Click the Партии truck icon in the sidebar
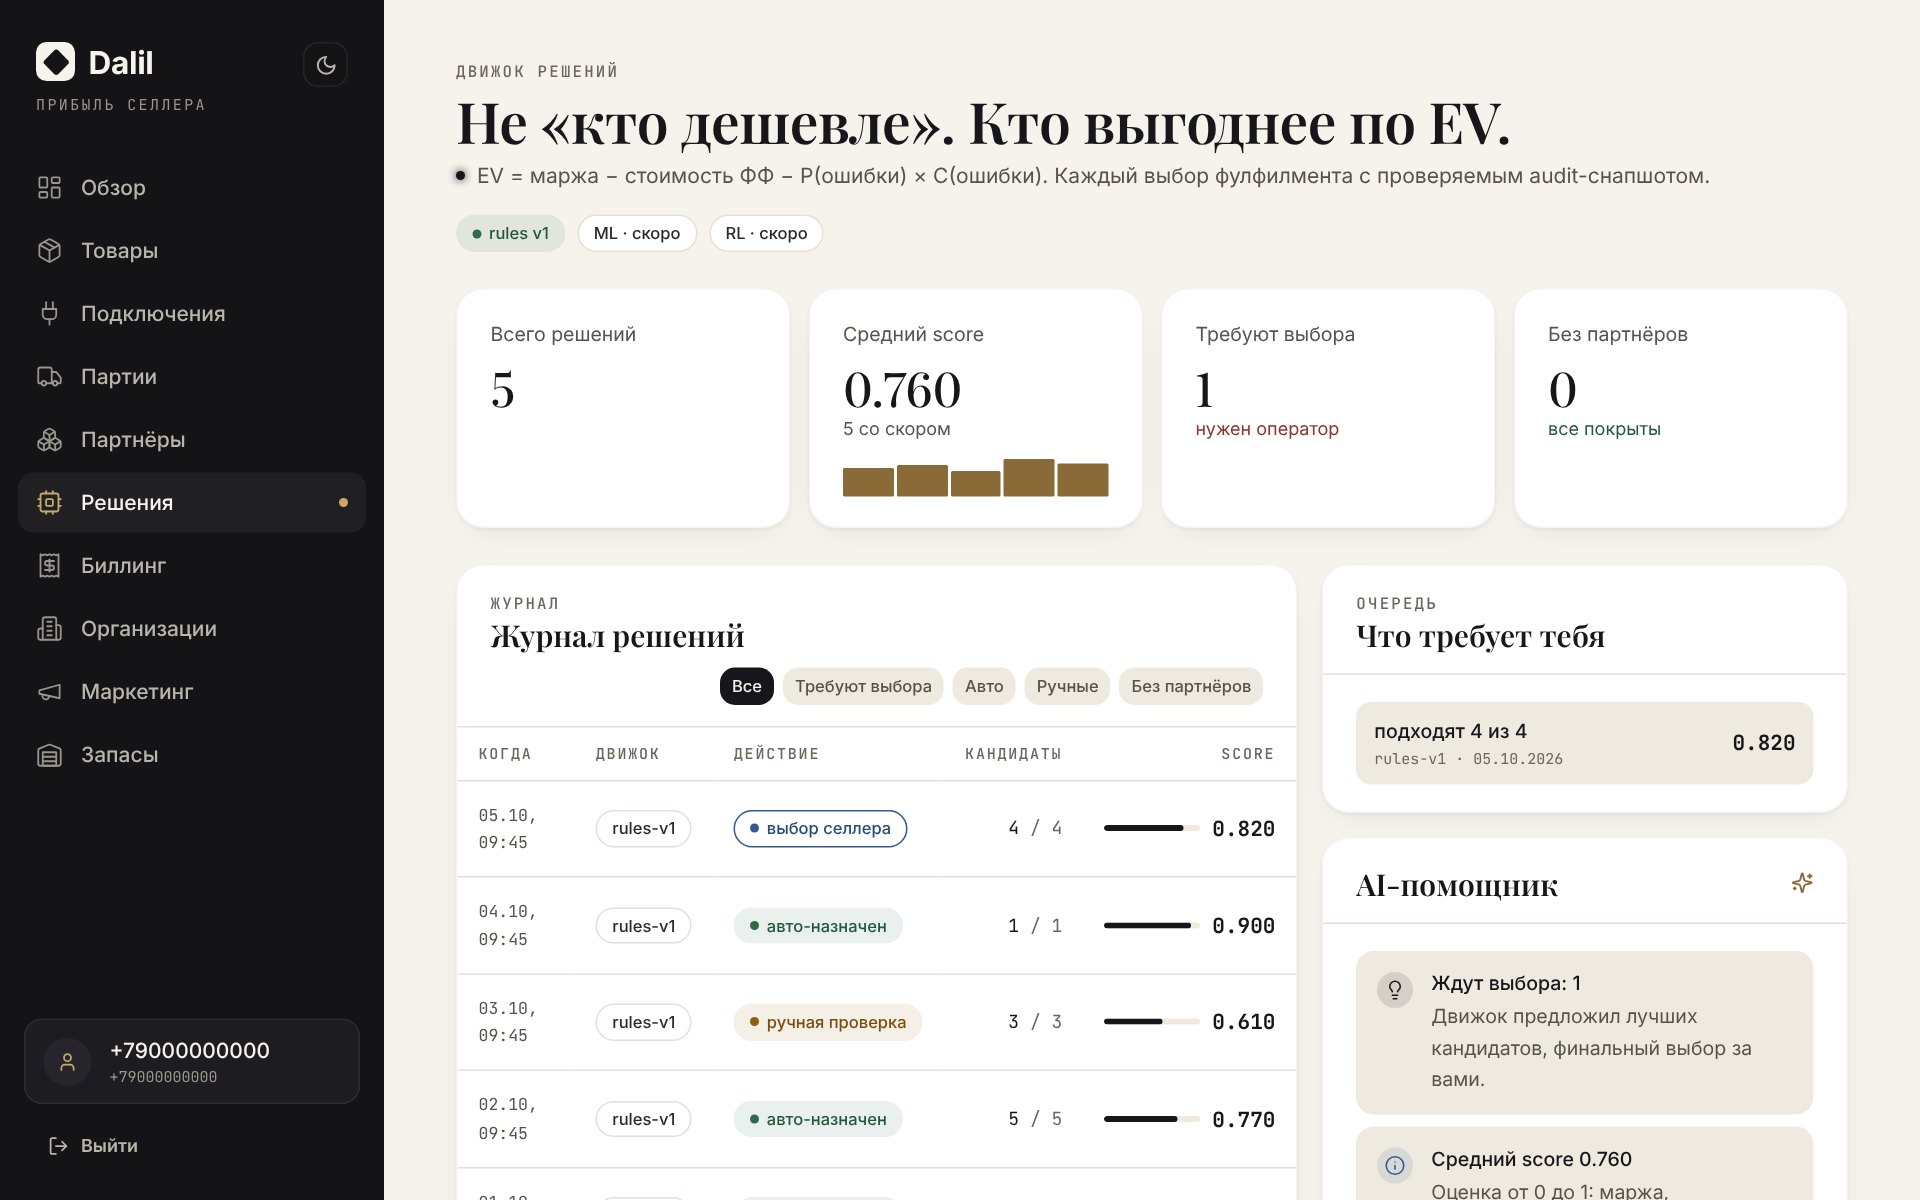Viewport: 1920px width, 1200px height. click(x=49, y=376)
